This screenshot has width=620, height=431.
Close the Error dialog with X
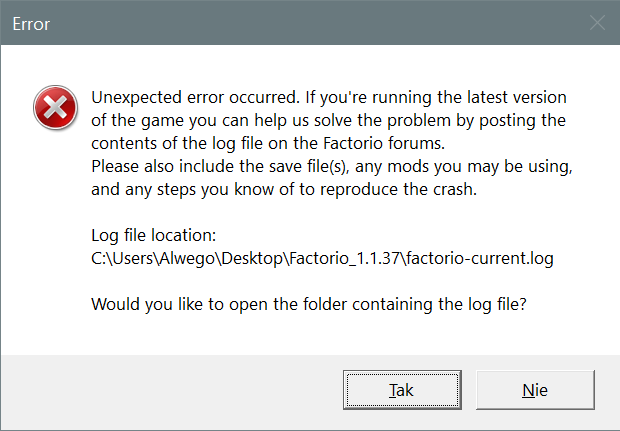point(597,22)
